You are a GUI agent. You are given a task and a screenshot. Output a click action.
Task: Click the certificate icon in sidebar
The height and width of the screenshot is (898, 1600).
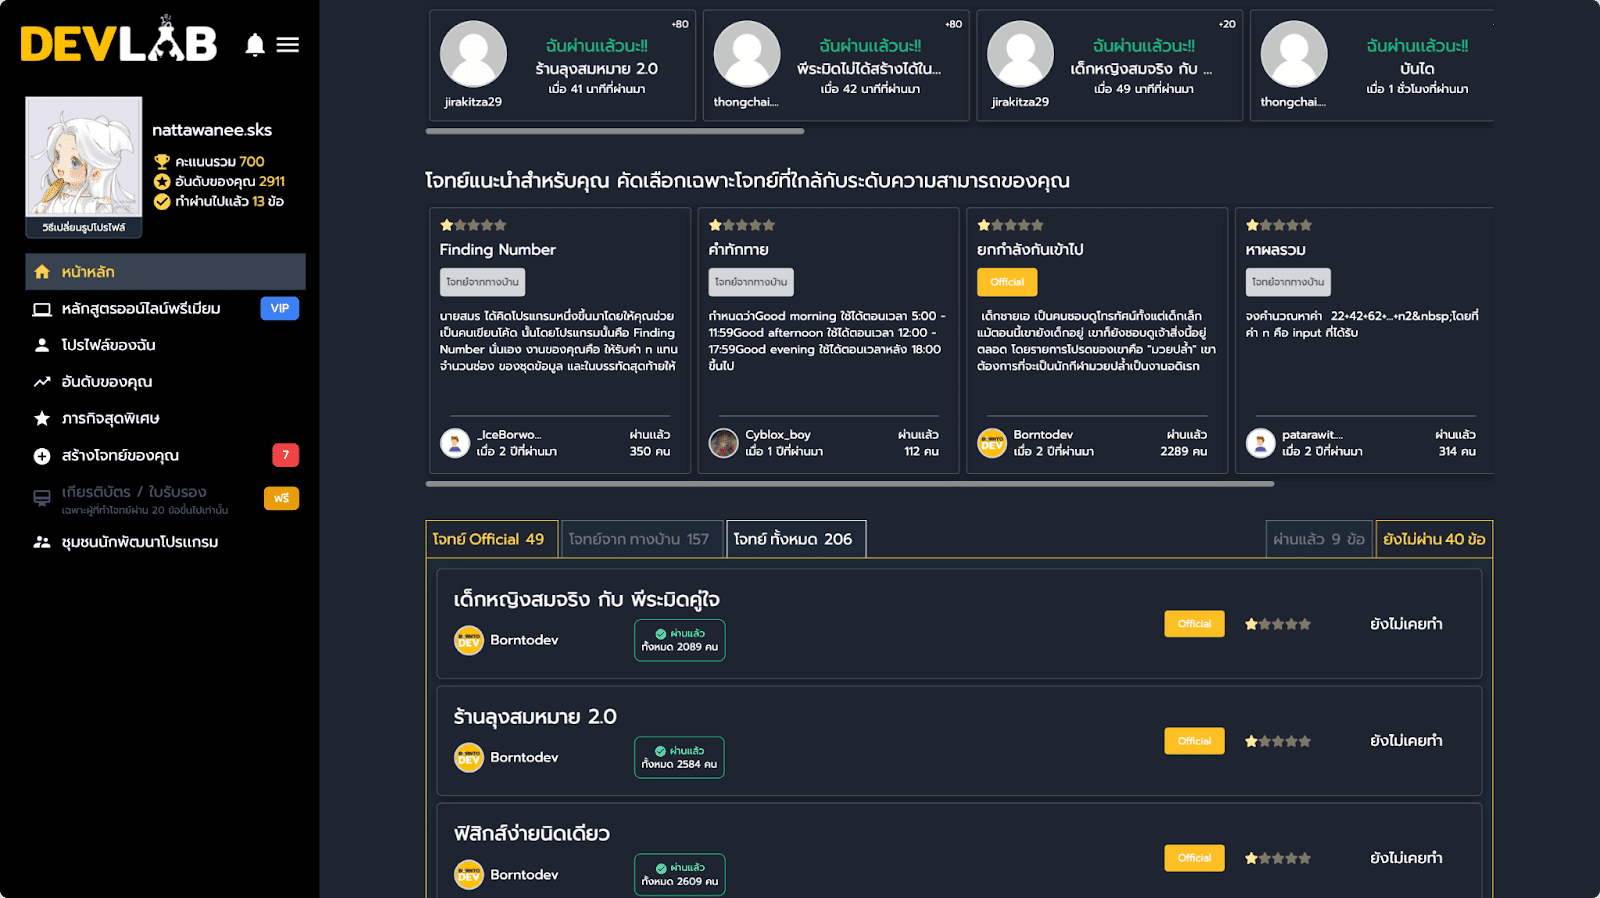pyautogui.click(x=42, y=498)
